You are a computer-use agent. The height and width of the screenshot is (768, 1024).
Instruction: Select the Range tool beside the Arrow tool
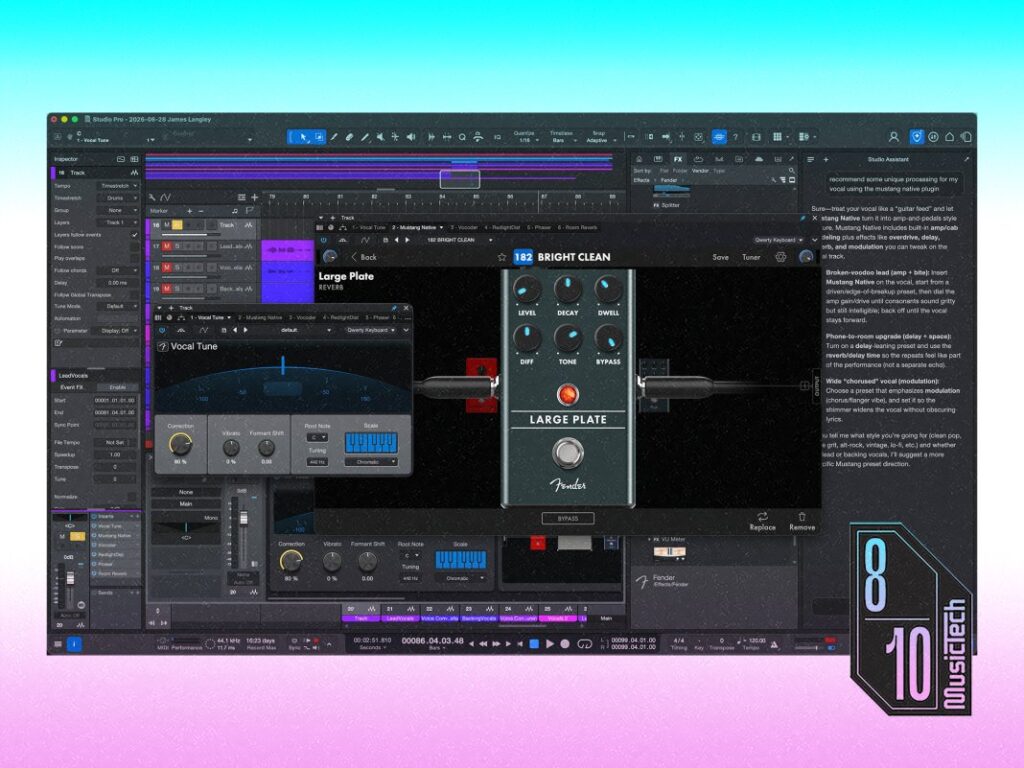click(319, 137)
